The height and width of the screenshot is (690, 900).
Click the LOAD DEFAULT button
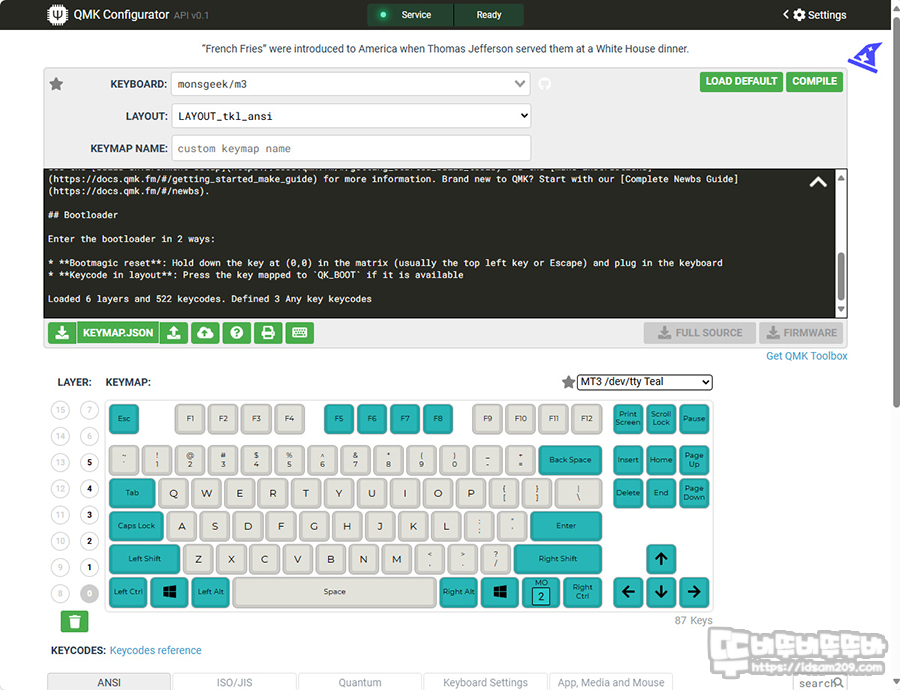[x=741, y=82]
